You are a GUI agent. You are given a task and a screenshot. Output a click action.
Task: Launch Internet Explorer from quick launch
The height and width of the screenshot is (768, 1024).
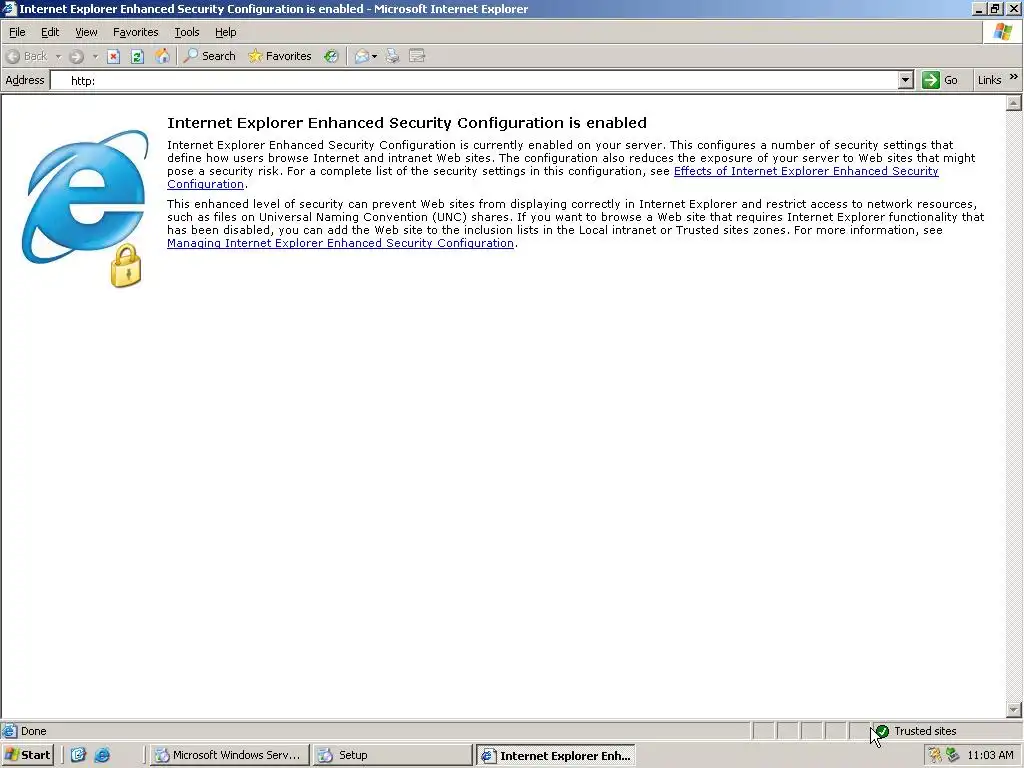102,755
